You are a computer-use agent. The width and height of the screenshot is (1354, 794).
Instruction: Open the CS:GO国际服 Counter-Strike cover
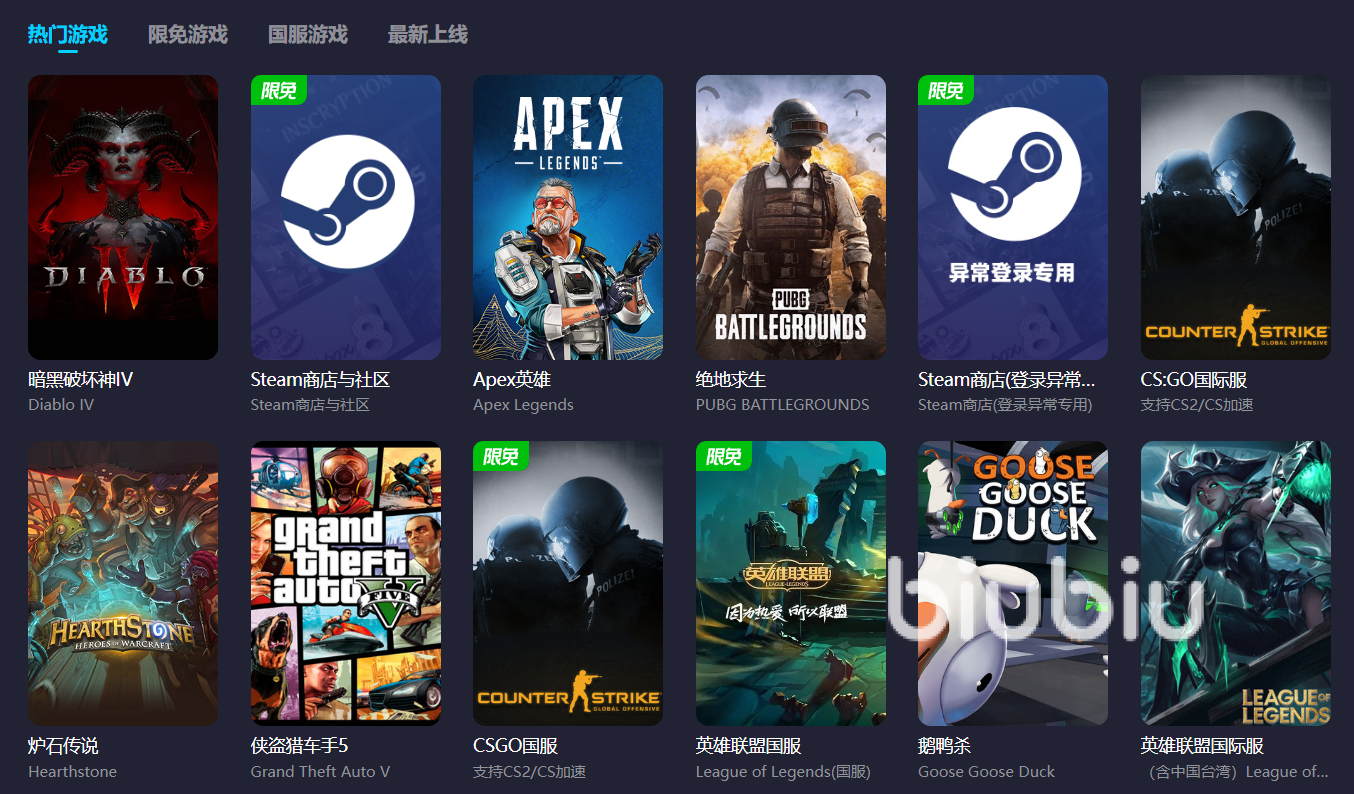click(x=1236, y=217)
